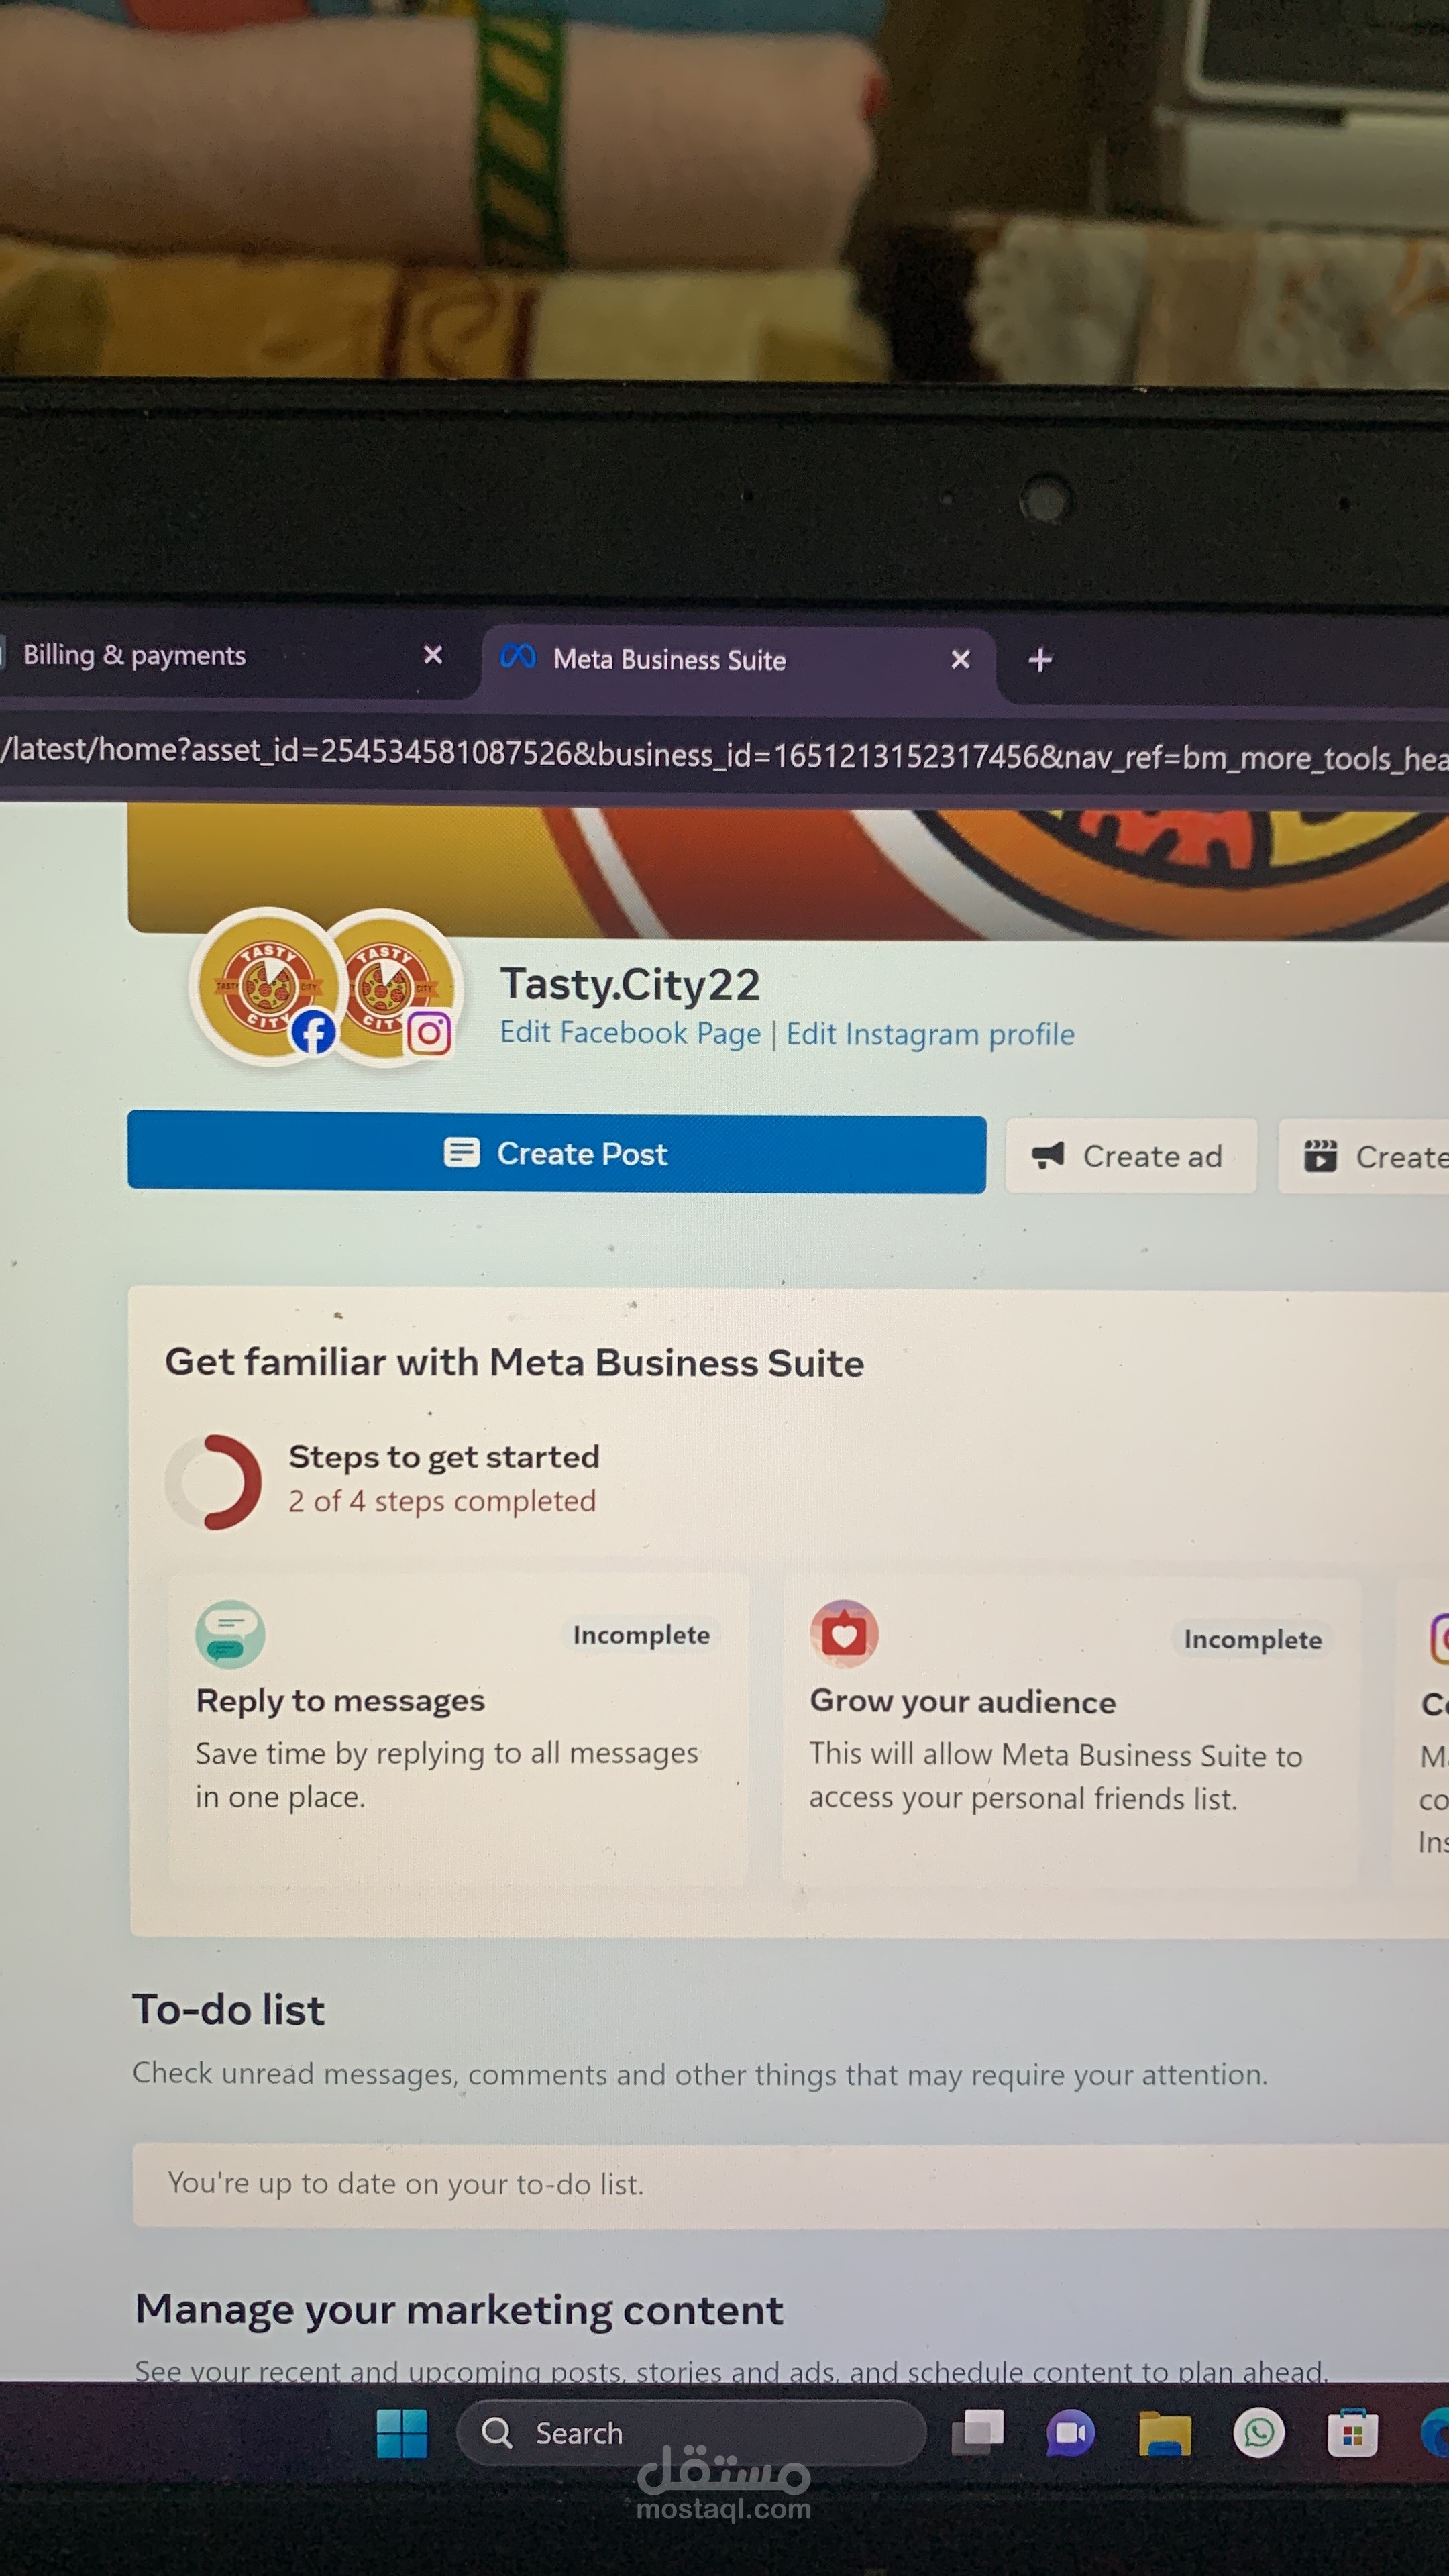This screenshot has height=2576, width=1449.
Task: Open WhatsApp from the taskbar
Action: 1259,2433
